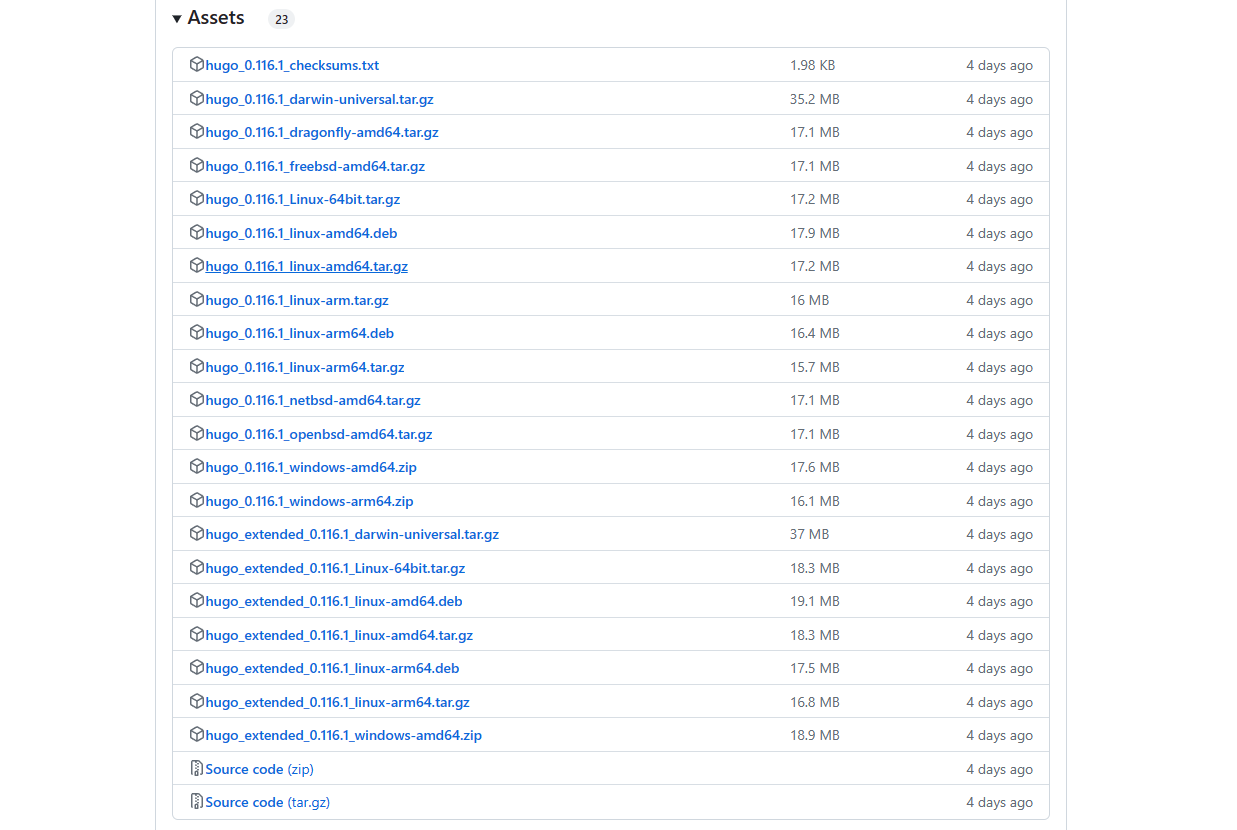Image resolution: width=1237 pixels, height=830 pixels.
Task: Download hugo_0.116.1_windows-amd64.zip
Action: pos(311,468)
